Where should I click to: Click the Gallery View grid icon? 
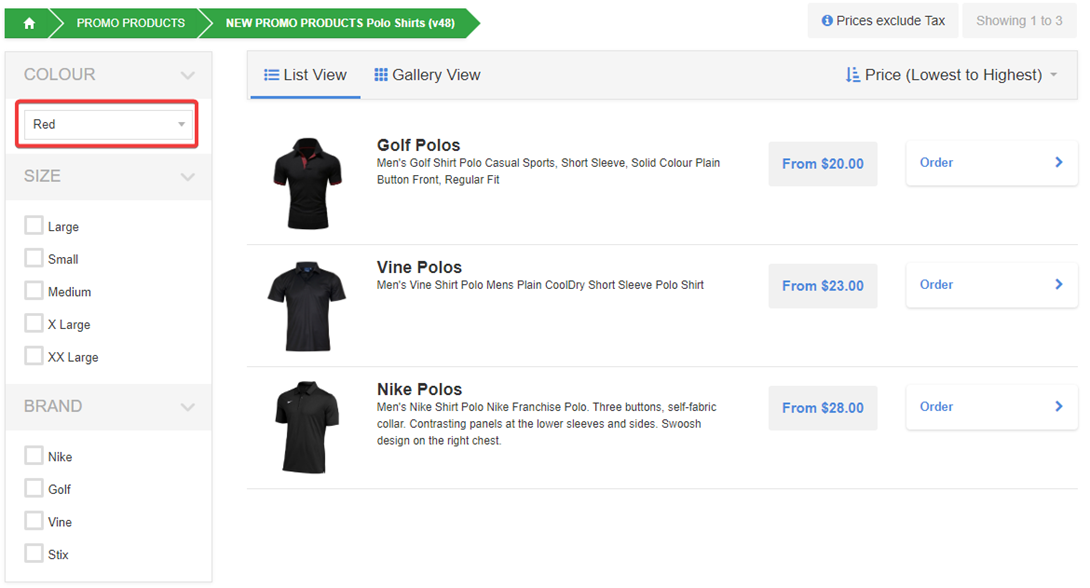click(381, 75)
